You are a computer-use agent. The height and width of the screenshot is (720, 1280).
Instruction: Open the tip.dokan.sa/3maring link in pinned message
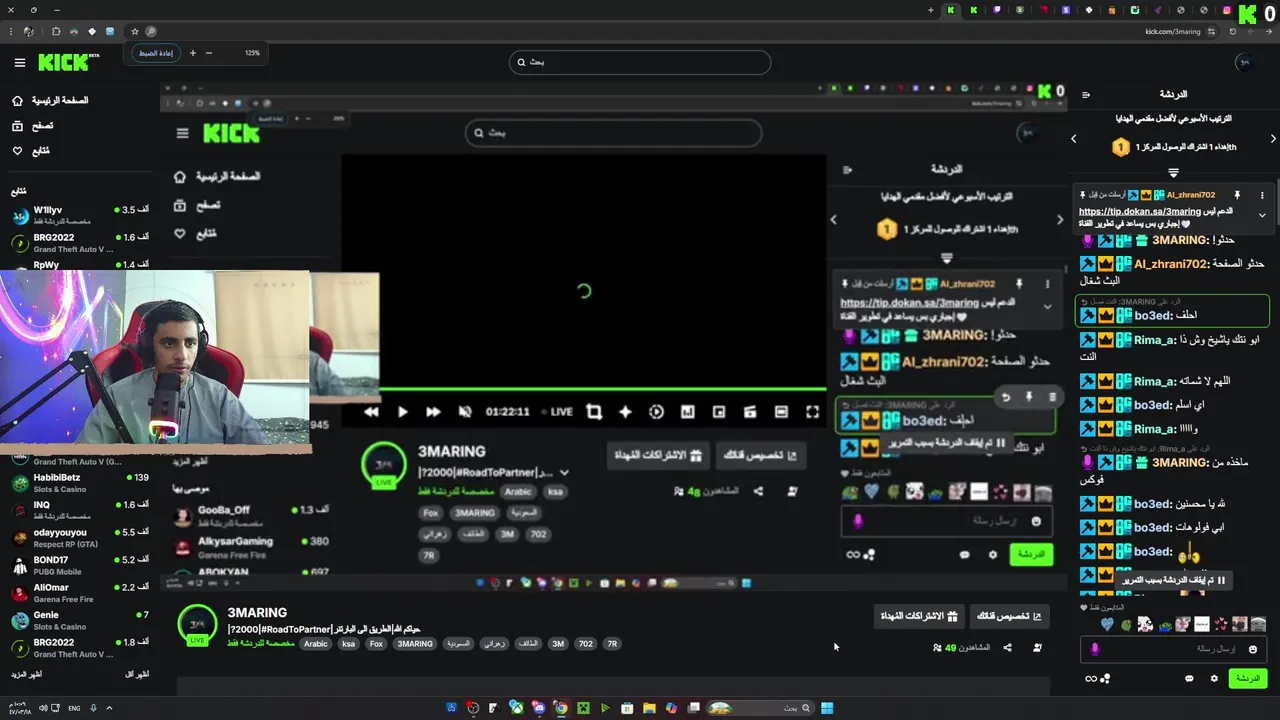click(1140, 212)
